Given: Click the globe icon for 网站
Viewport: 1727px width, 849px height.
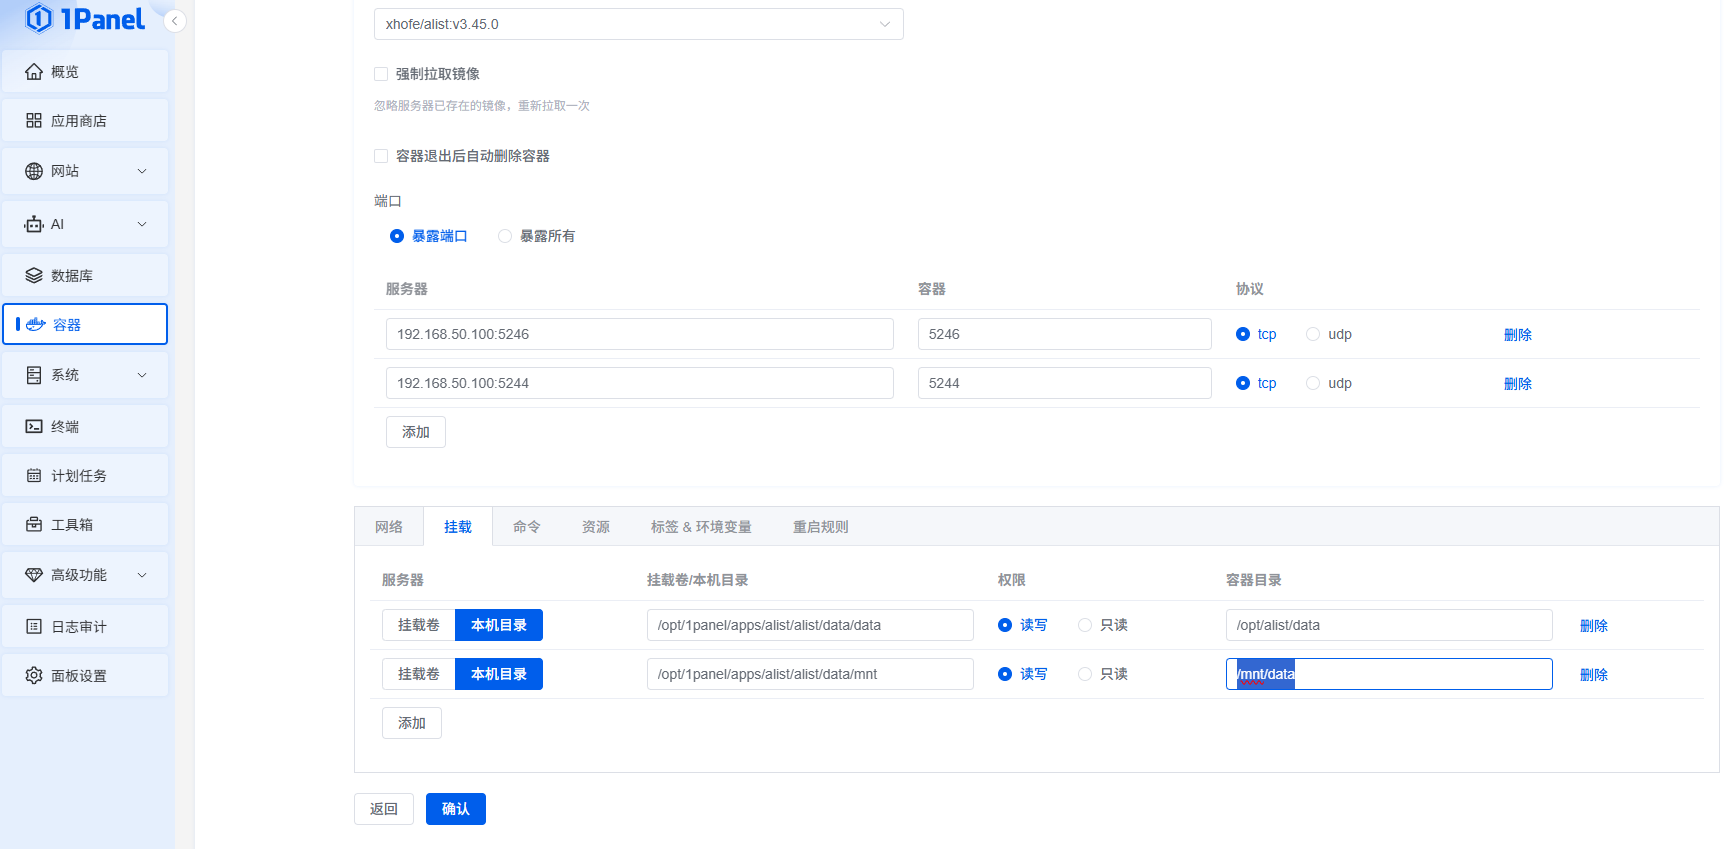Looking at the screenshot, I should pyautogui.click(x=34, y=171).
